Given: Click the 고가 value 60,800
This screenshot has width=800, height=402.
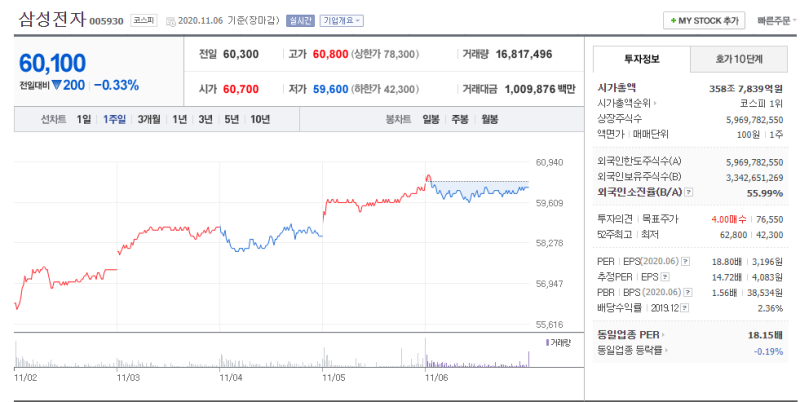Looking at the screenshot, I should (331, 54).
